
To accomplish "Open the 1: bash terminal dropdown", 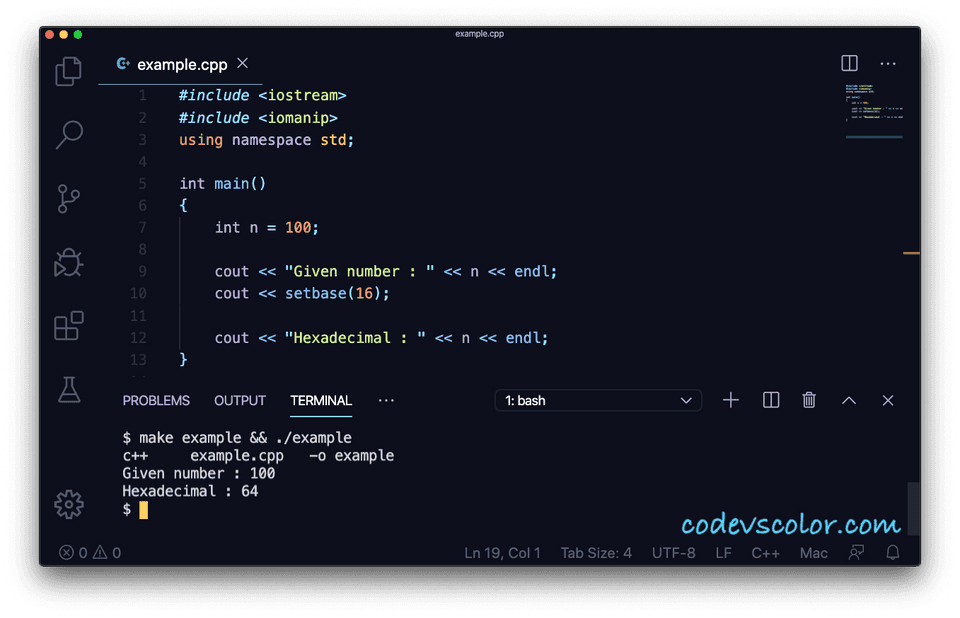I will click(597, 400).
